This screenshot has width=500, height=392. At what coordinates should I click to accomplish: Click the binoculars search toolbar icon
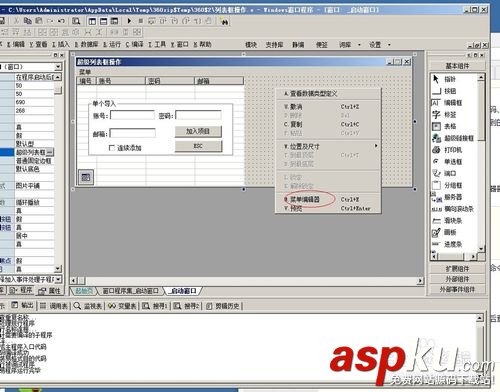coord(224,21)
